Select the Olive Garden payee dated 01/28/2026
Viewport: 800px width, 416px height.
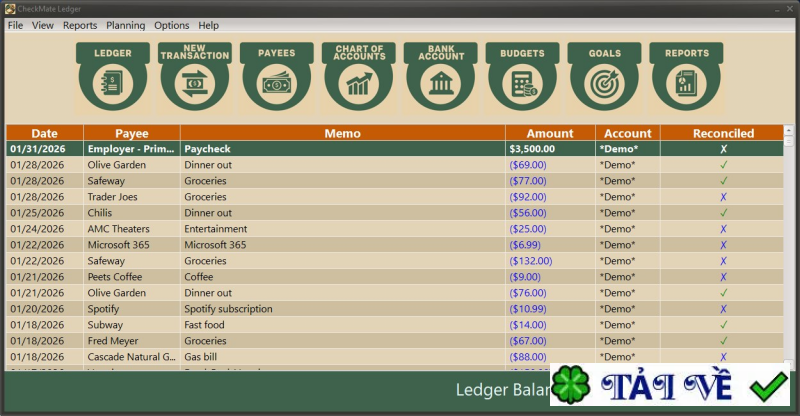click(x=132, y=165)
